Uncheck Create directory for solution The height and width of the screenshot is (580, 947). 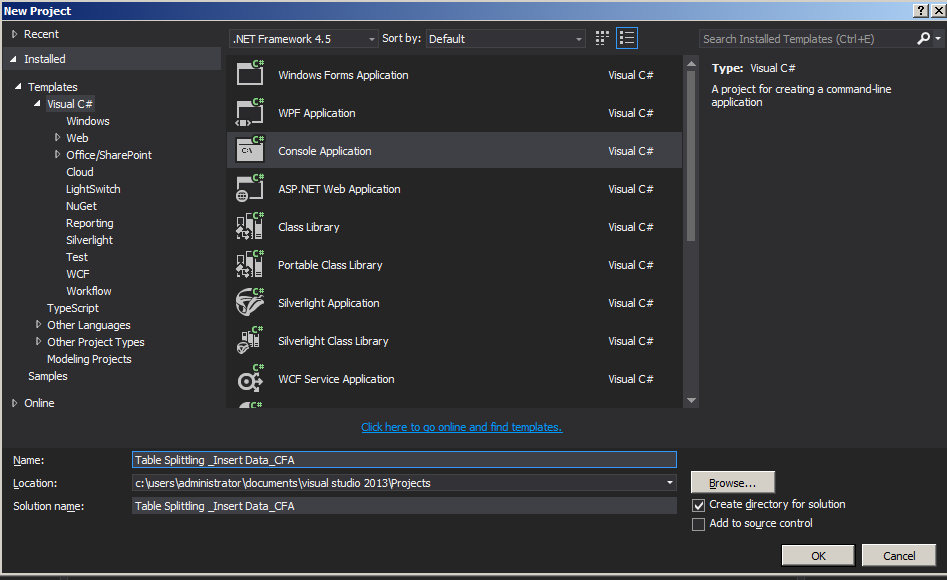click(698, 505)
